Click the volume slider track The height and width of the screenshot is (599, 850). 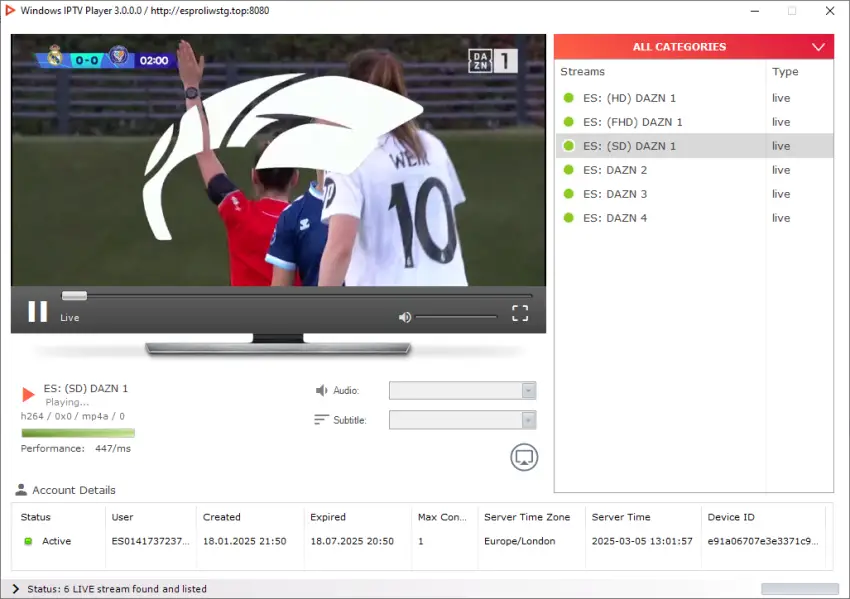pyautogui.click(x=456, y=317)
